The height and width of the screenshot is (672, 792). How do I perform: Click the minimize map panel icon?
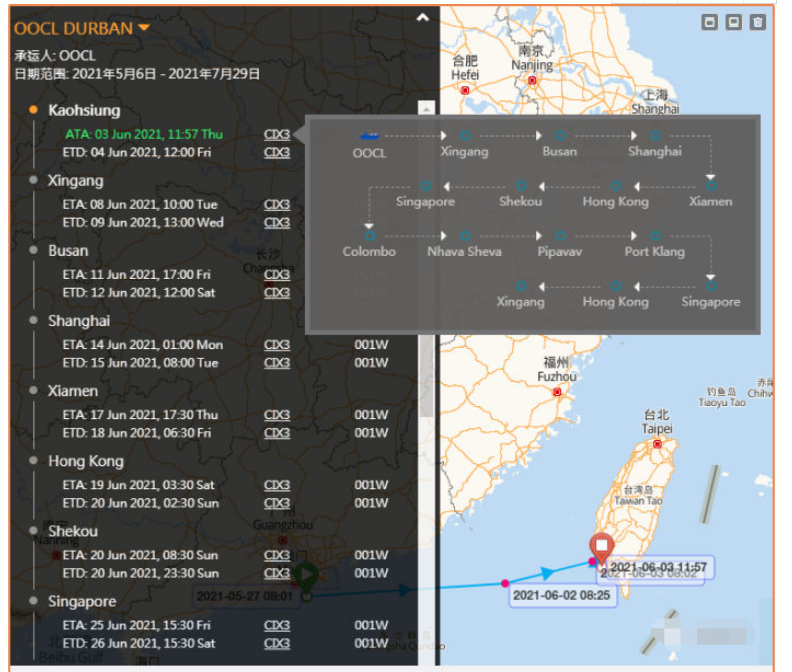709,22
